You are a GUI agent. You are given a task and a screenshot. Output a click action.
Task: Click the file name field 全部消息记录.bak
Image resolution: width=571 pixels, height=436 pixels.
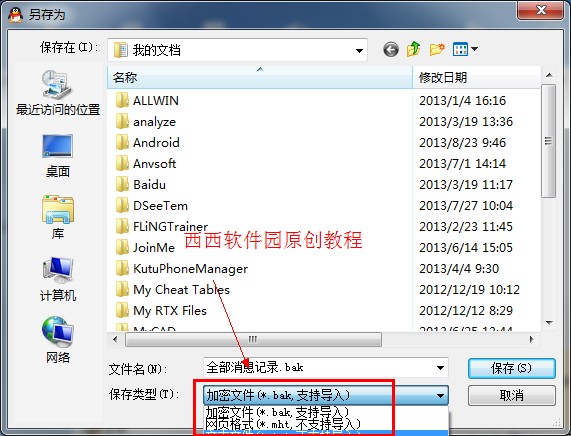pos(319,368)
